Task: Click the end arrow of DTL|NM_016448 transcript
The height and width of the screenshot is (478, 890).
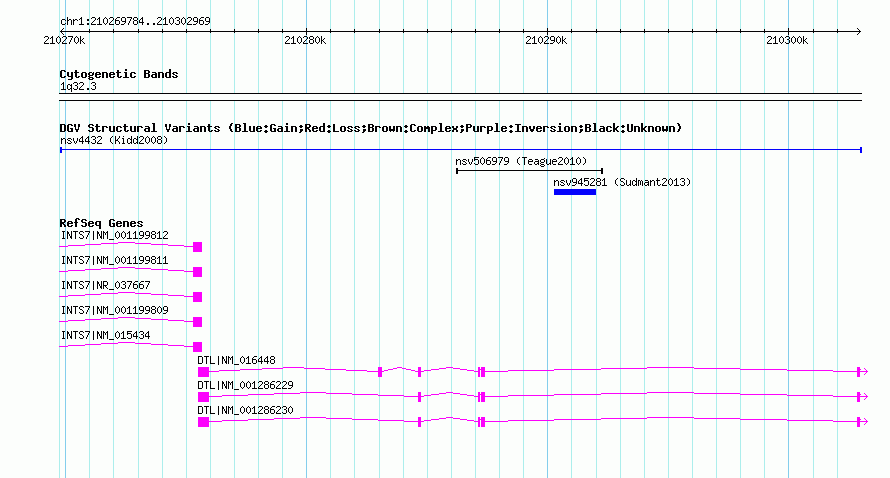Action: (x=864, y=372)
